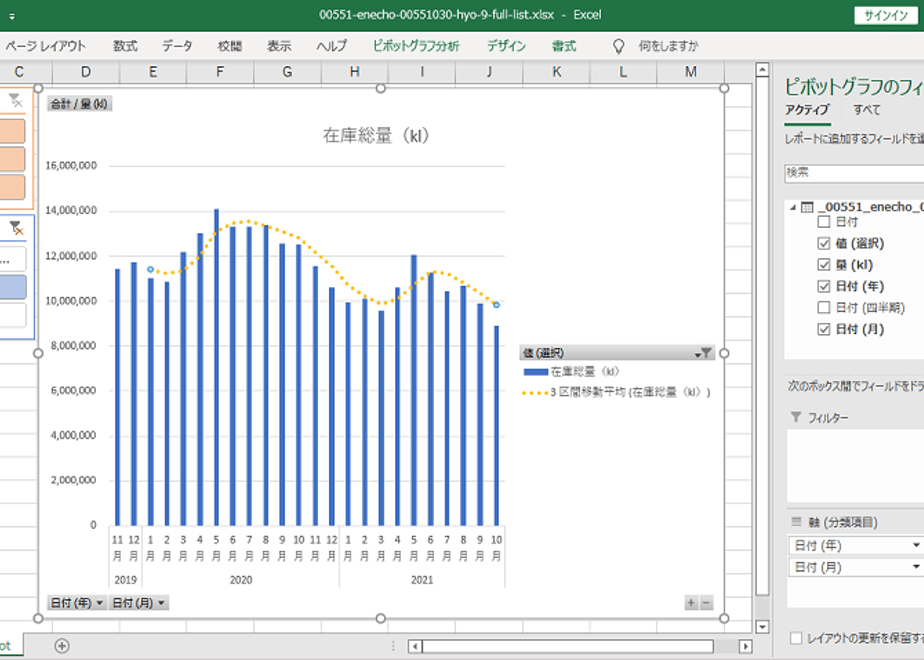Click the horizontal scrollbar left arrow
The height and width of the screenshot is (660, 924).
(x=415, y=646)
